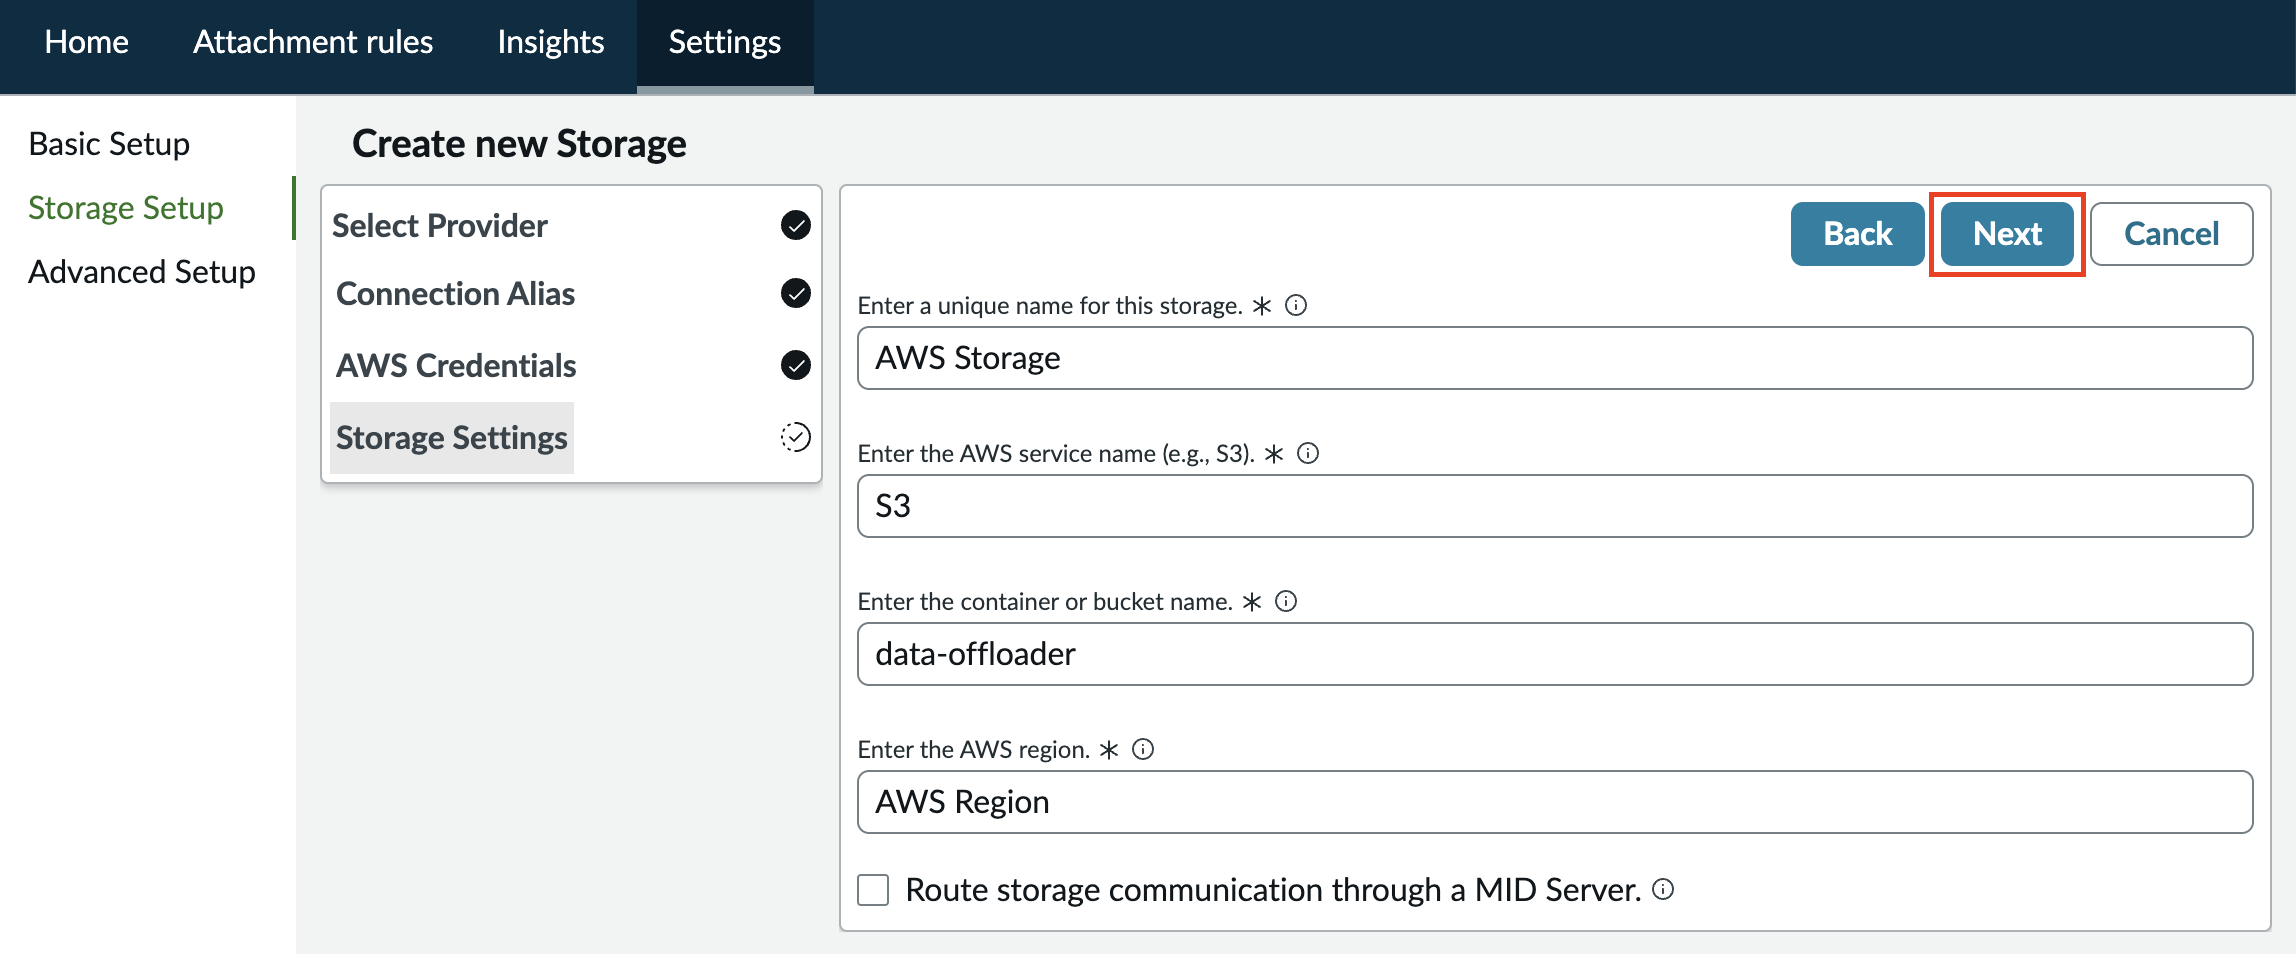Cancel the storage creation
2296x954 pixels.
2172,234
